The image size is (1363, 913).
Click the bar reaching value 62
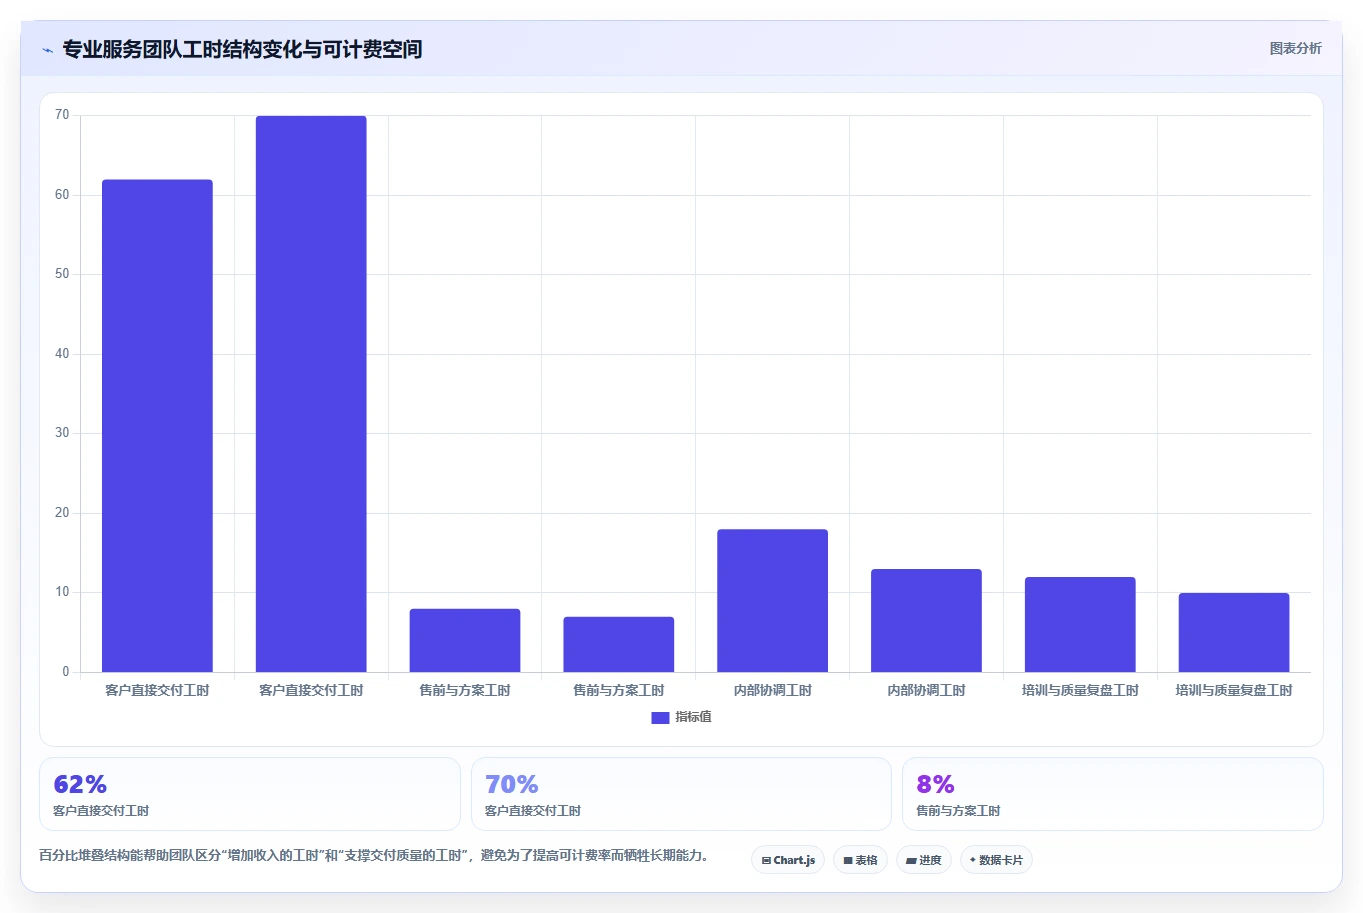coord(157,426)
